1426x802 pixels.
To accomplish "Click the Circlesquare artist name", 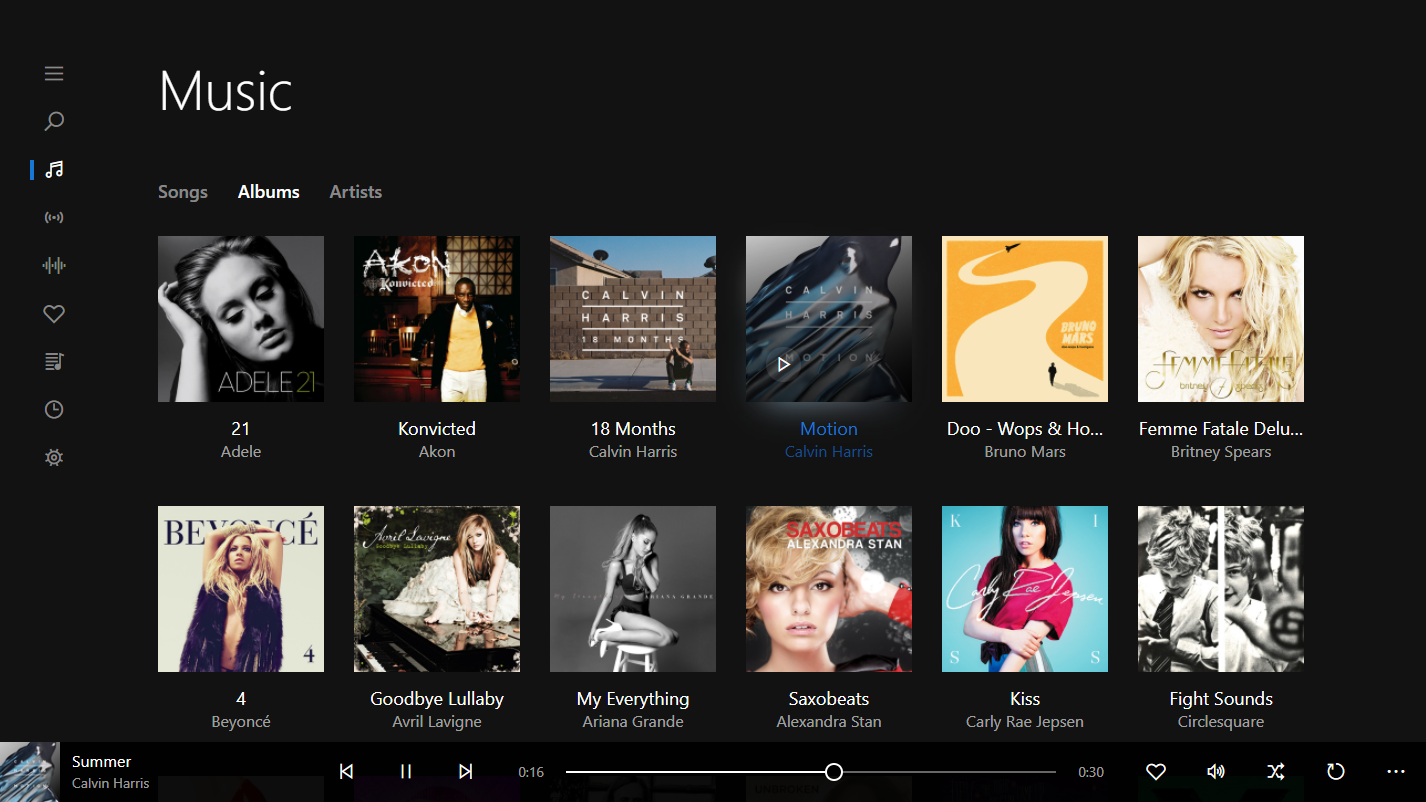I will tap(1221, 722).
